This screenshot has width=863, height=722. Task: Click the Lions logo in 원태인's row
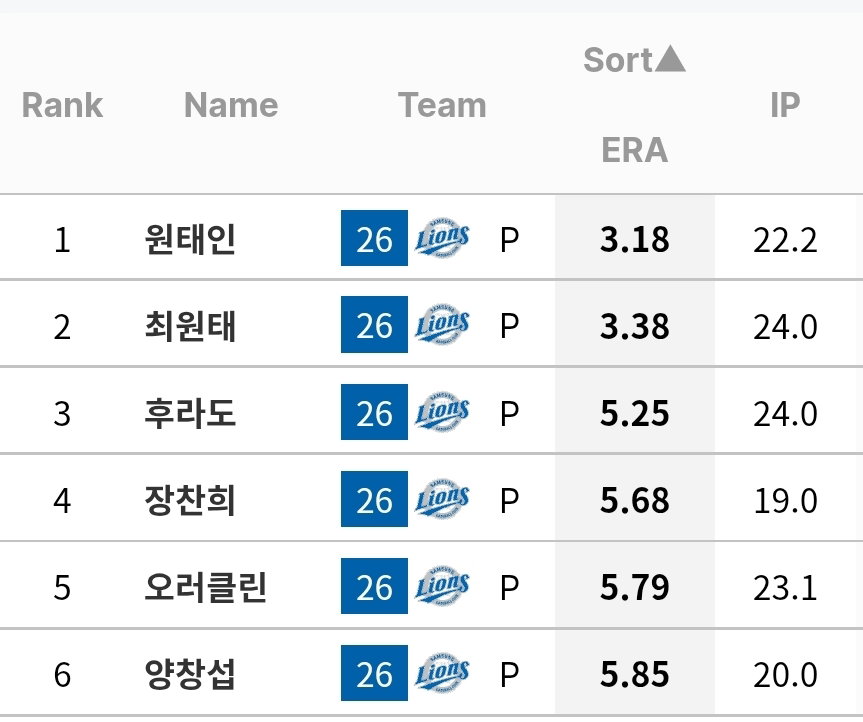pos(442,238)
